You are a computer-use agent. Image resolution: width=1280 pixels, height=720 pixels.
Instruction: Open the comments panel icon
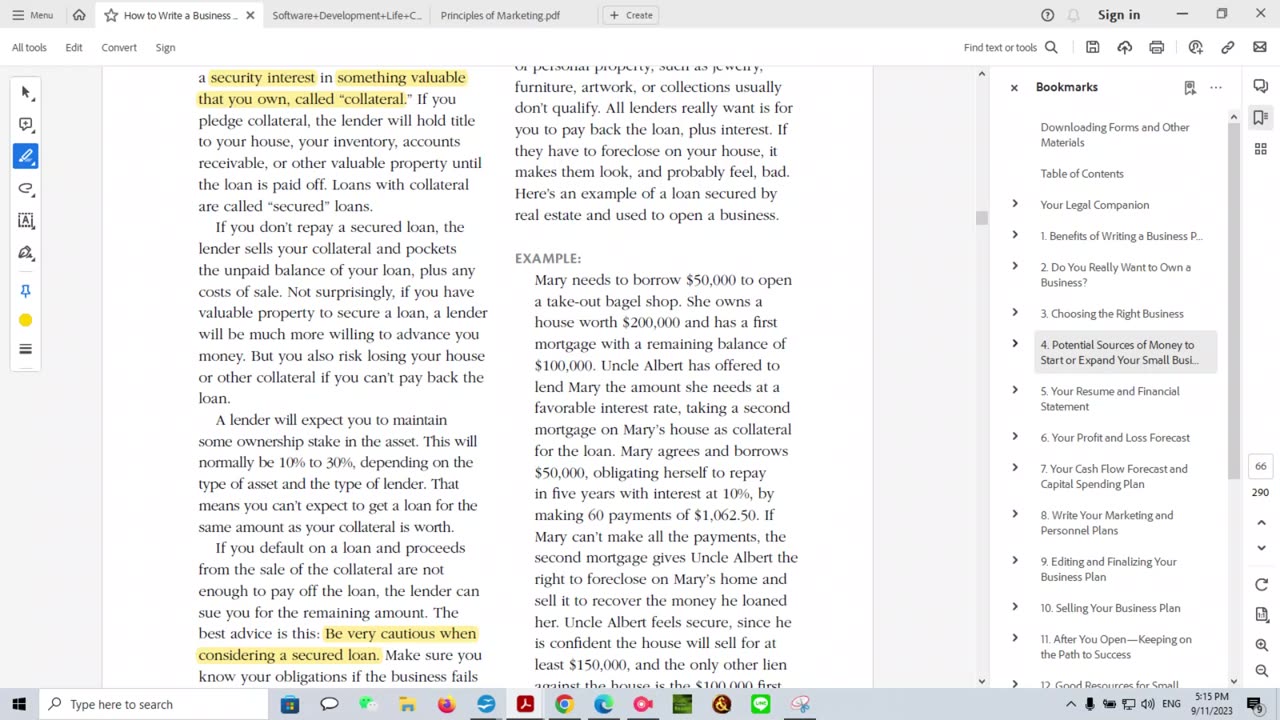pyautogui.click(x=1261, y=86)
